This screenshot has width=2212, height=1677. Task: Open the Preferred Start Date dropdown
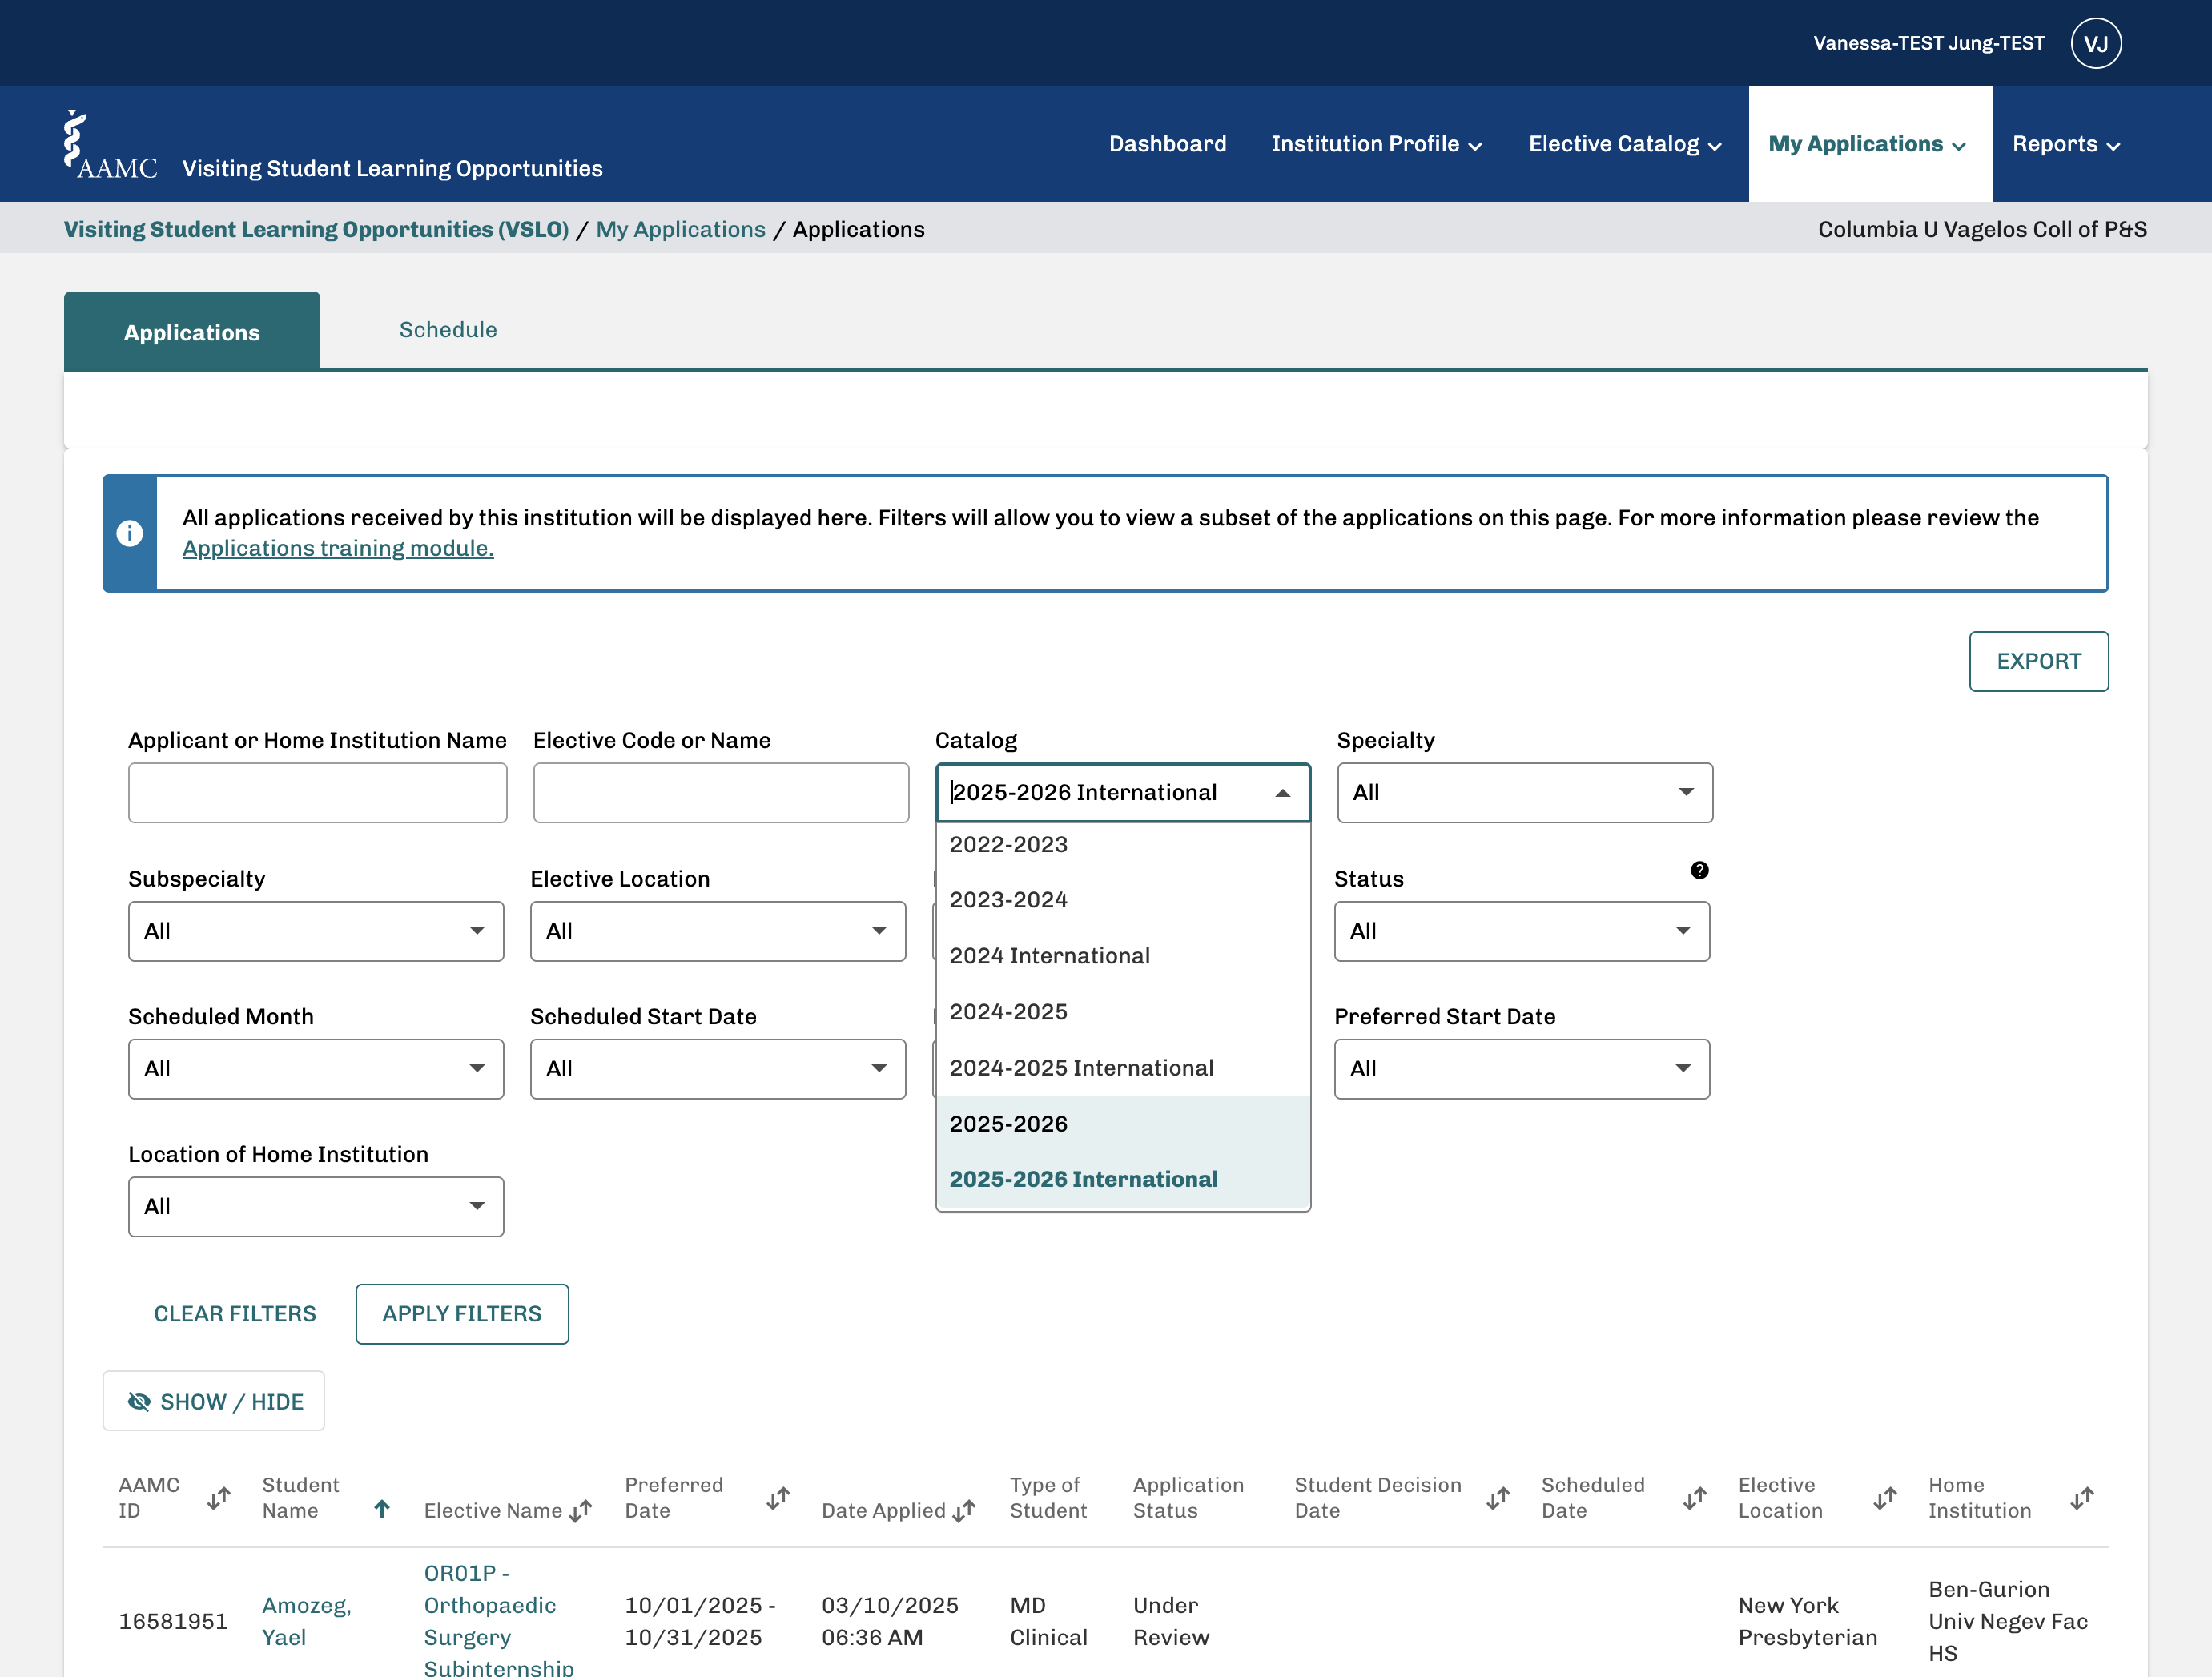pos(1522,1069)
